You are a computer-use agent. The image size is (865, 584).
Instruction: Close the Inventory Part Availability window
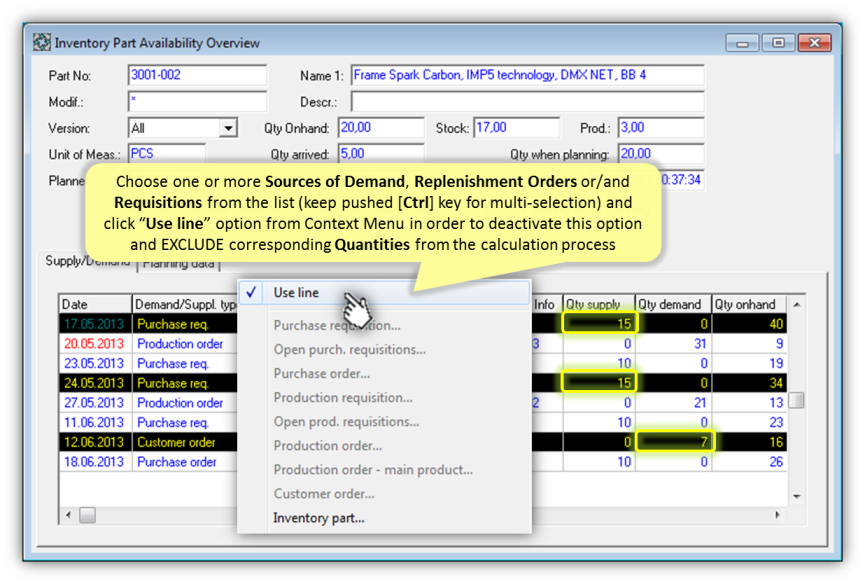click(814, 43)
